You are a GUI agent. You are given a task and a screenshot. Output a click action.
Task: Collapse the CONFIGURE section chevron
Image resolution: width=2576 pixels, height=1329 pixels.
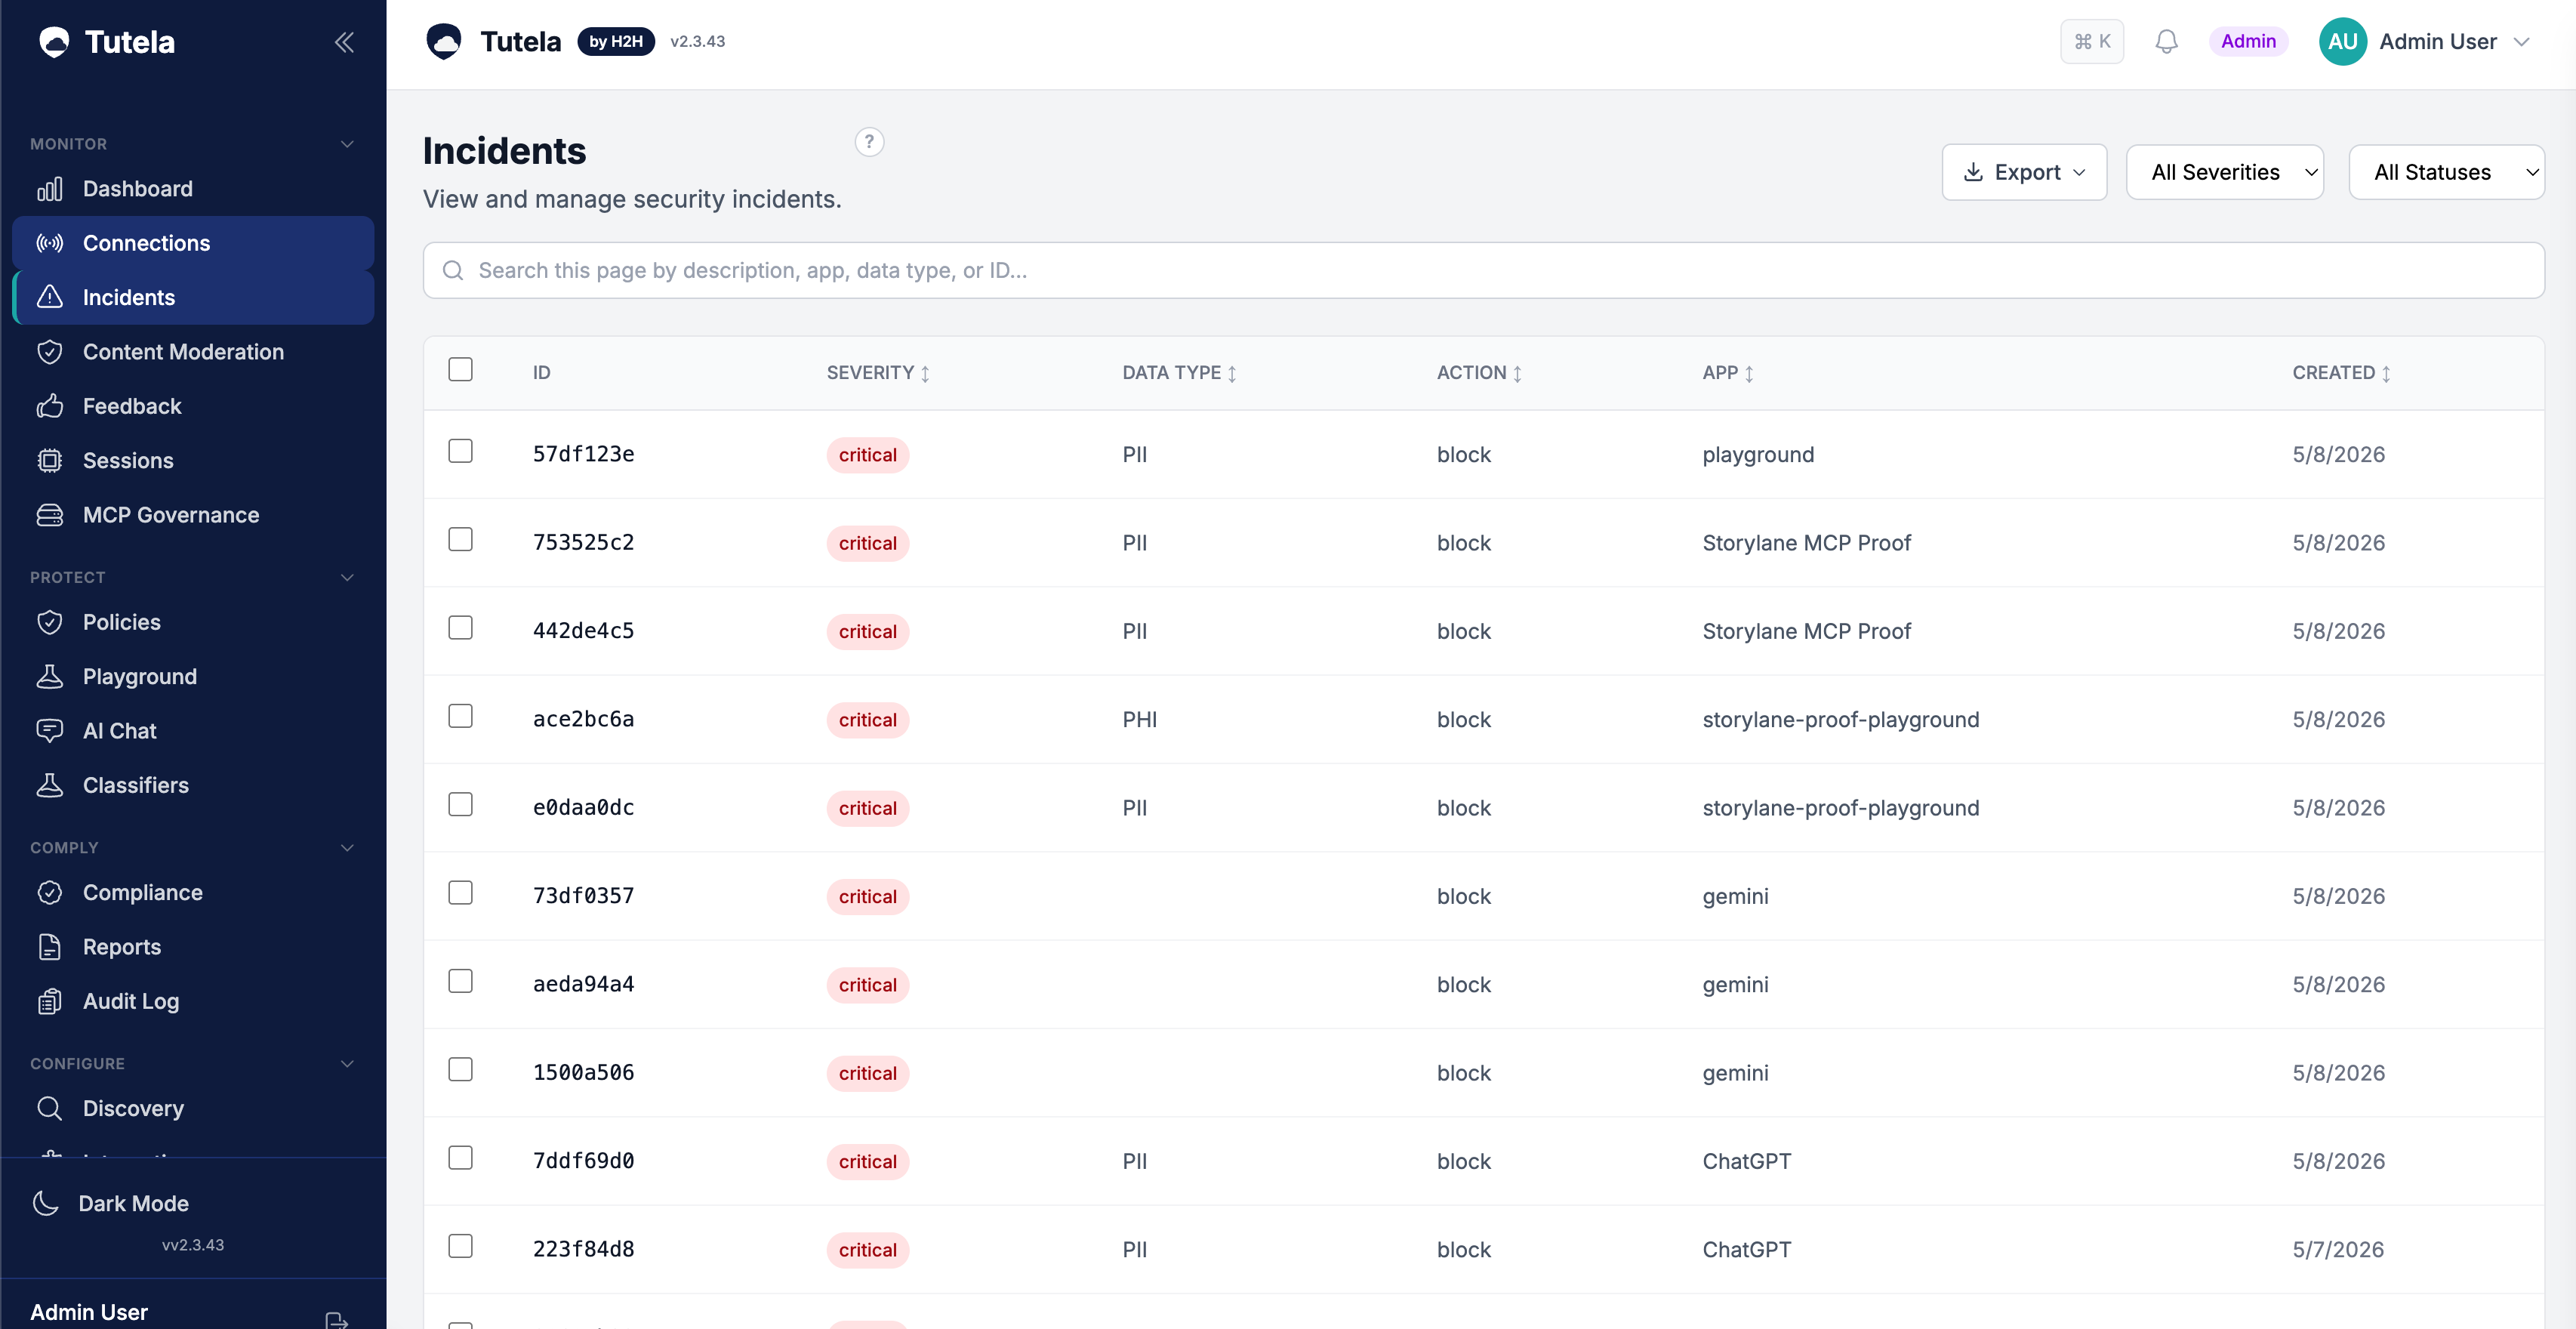[x=347, y=1064]
